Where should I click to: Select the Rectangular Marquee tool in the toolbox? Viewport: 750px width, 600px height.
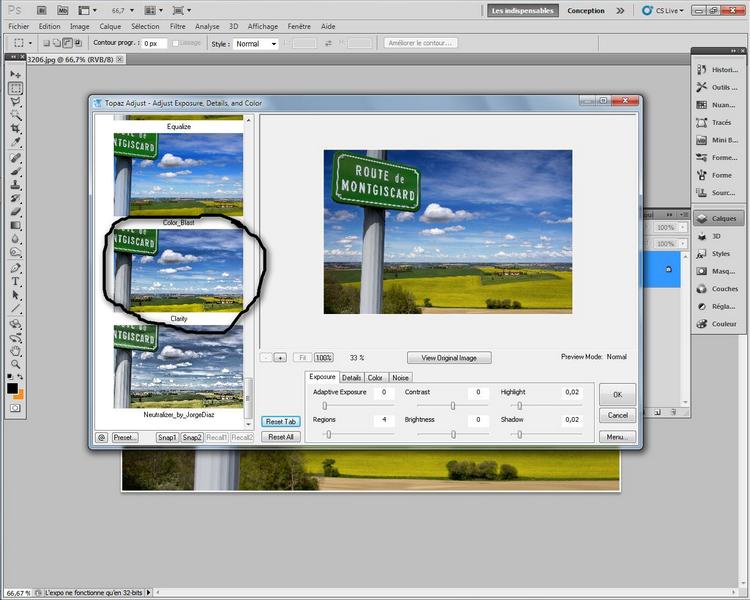[x=15, y=88]
